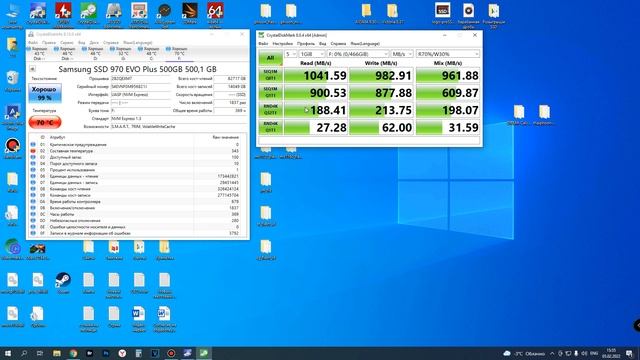
Task: Open the volume control in system tray
Action: click(x=584, y=353)
